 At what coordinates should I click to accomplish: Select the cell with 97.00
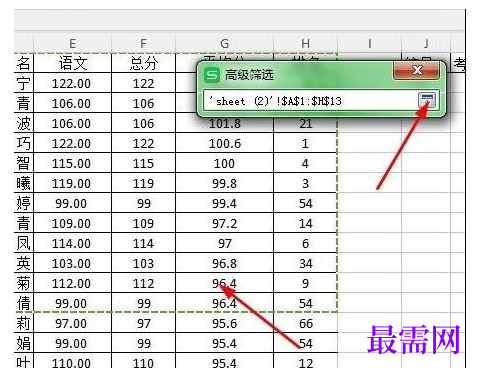tap(72, 323)
